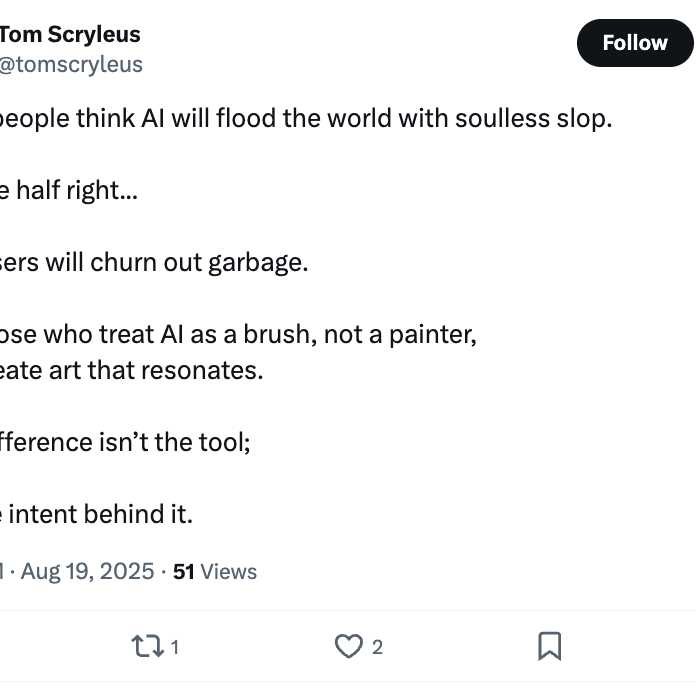Image resolution: width=696 pixels, height=696 pixels.
Task: Follow Tom Scryleus
Action: pyautogui.click(x=634, y=43)
